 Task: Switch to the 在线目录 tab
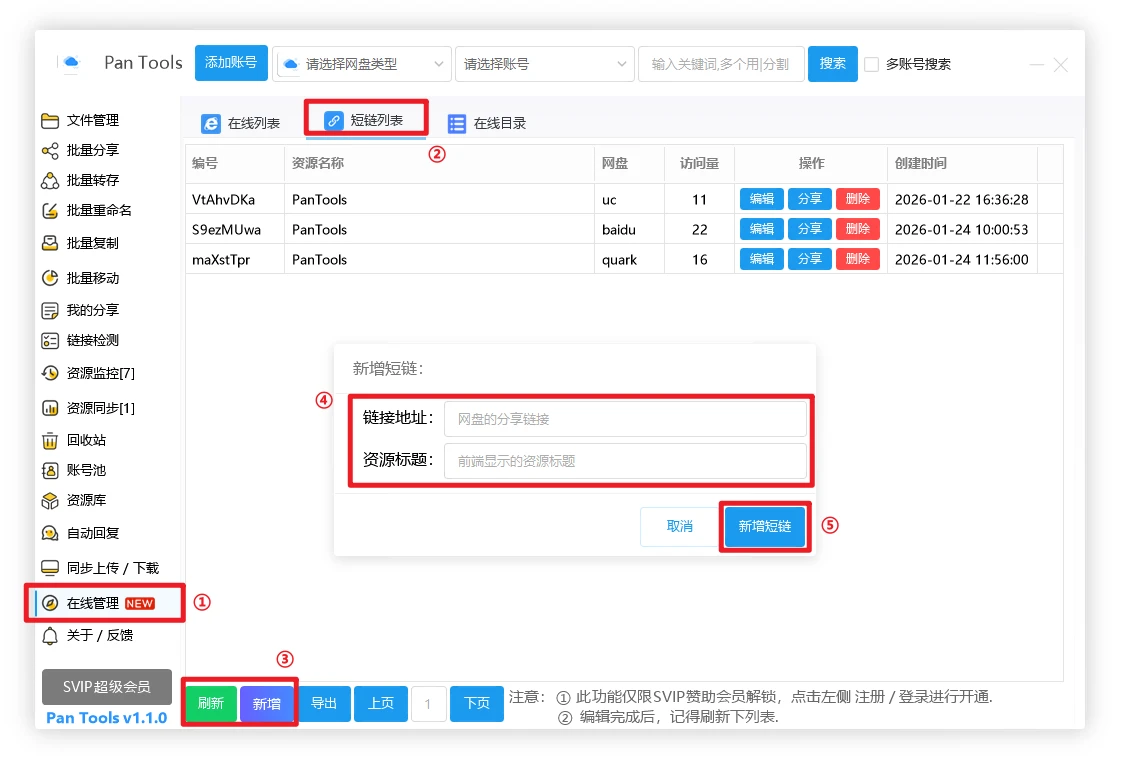click(487, 124)
